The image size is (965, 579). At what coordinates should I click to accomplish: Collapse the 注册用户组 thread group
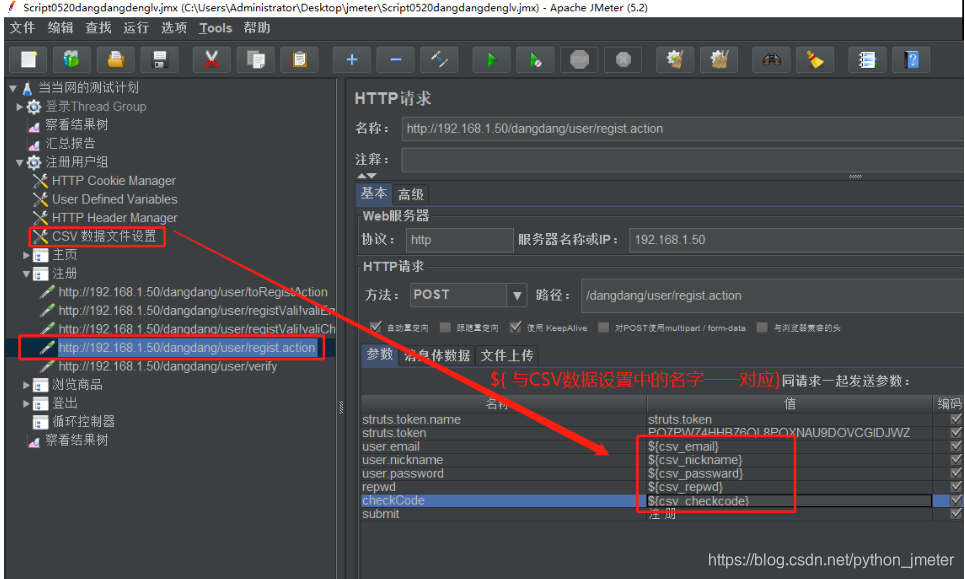click(x=19, y=162)
